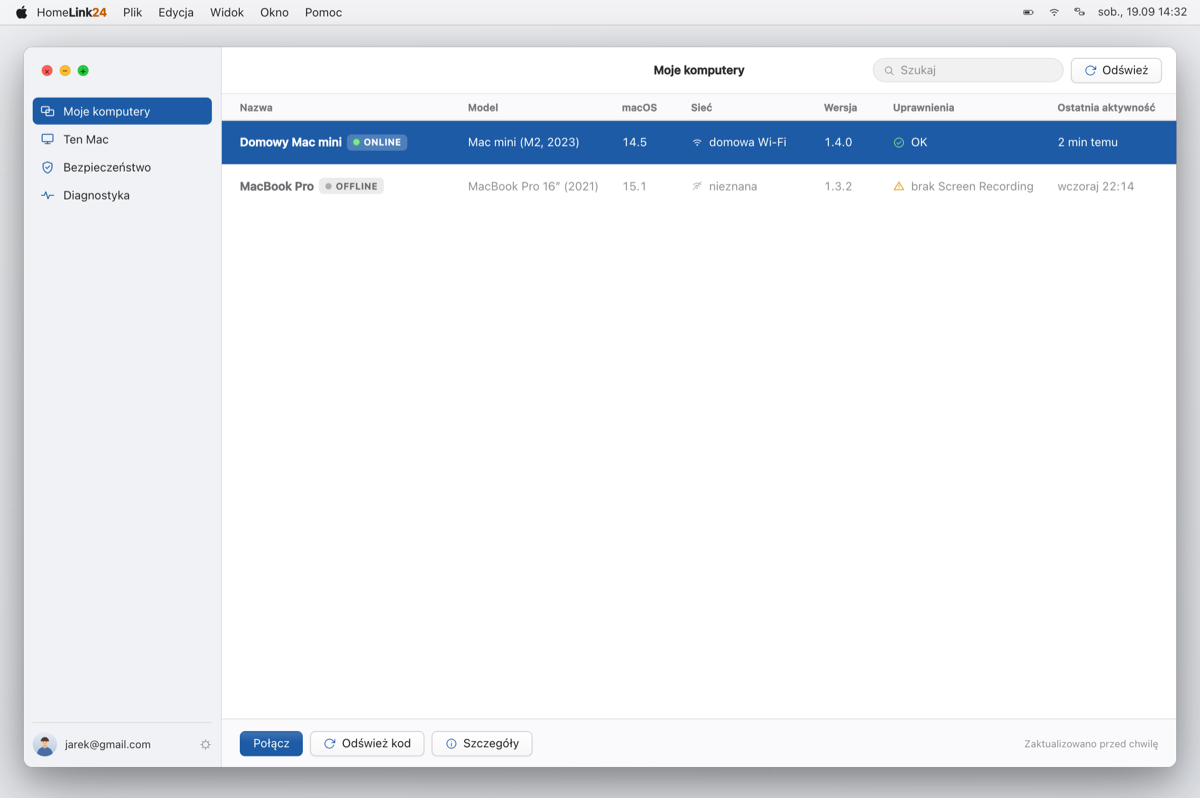The width and height of the screenshot is (1200, 798).
Task: Click the ONLINE status badge
Action: [377, 142]
